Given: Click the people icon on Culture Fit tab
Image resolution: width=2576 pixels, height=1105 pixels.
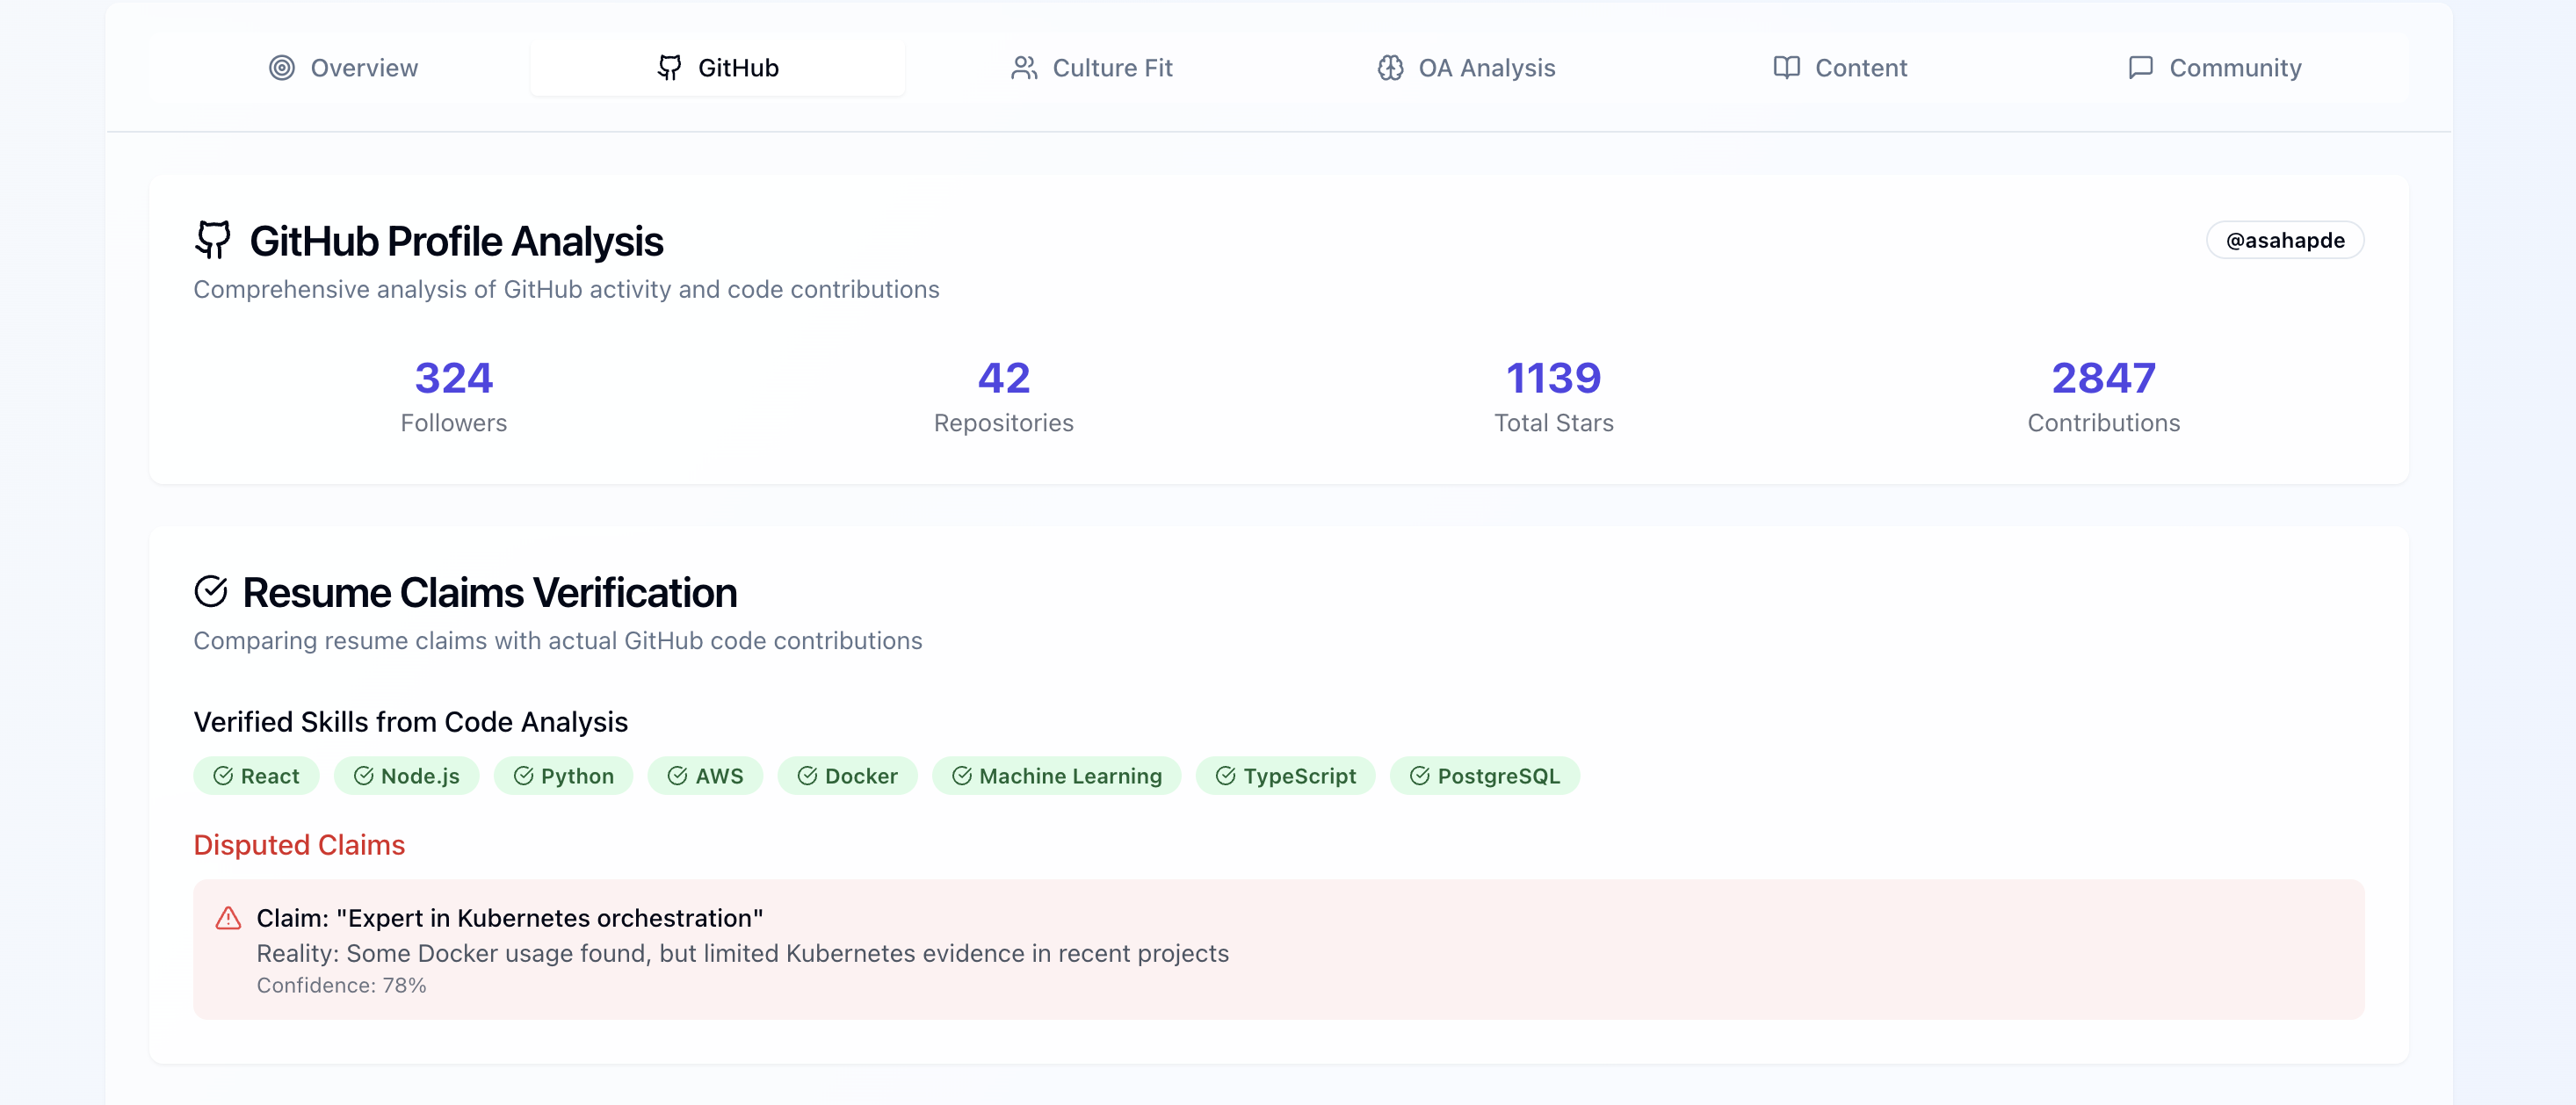Looking at the screenshot, I should [1023, 68].
